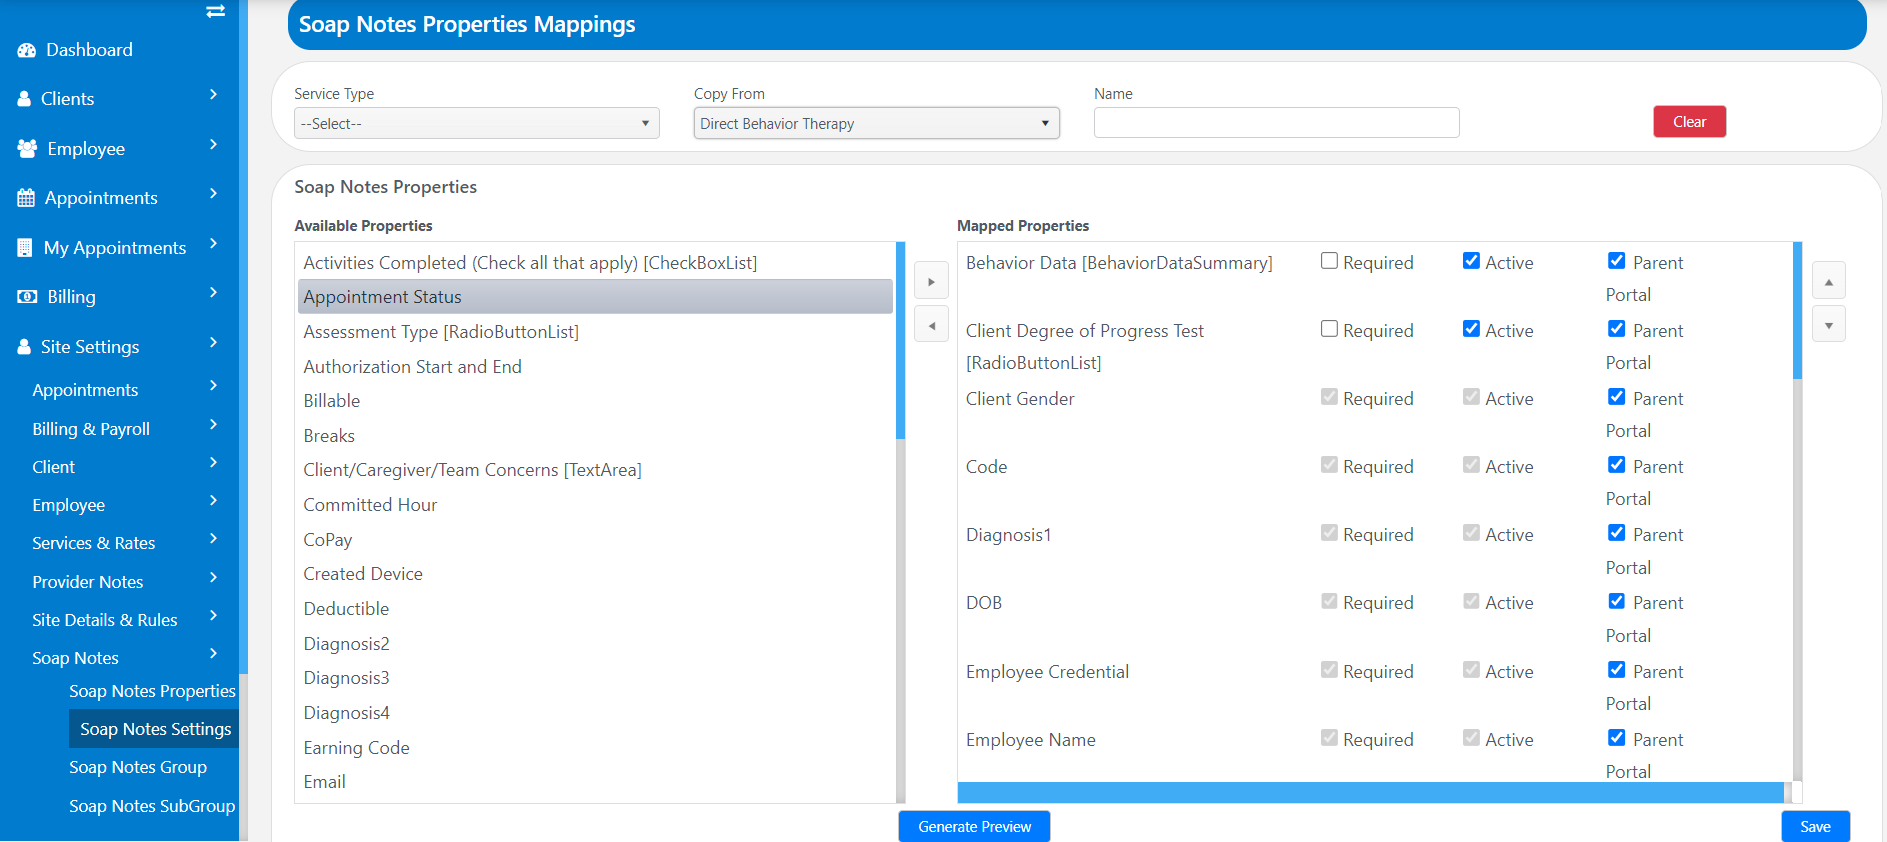The width and height of the screenshot is (1887, 842).
Task: Select 'Client/Caregiver/Team Concerns [TextArea]' property
Action: click(595, 470)
